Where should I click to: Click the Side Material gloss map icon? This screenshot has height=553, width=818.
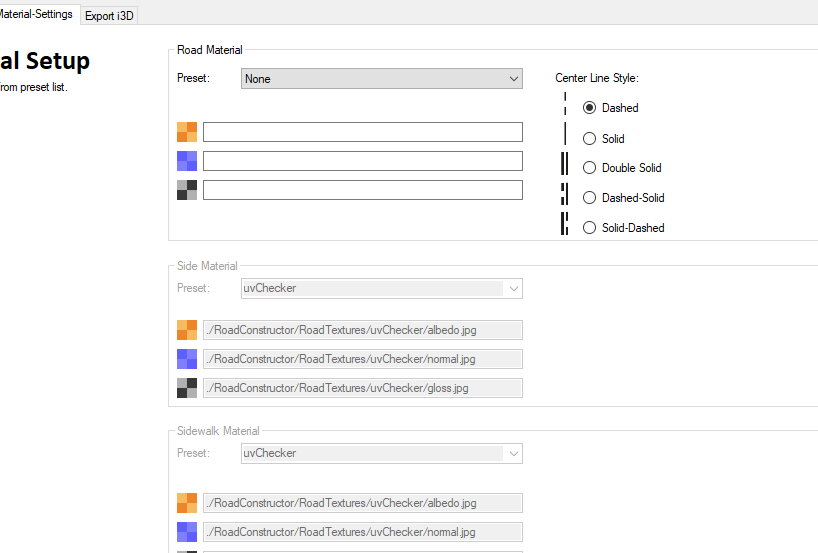[187, 388]
